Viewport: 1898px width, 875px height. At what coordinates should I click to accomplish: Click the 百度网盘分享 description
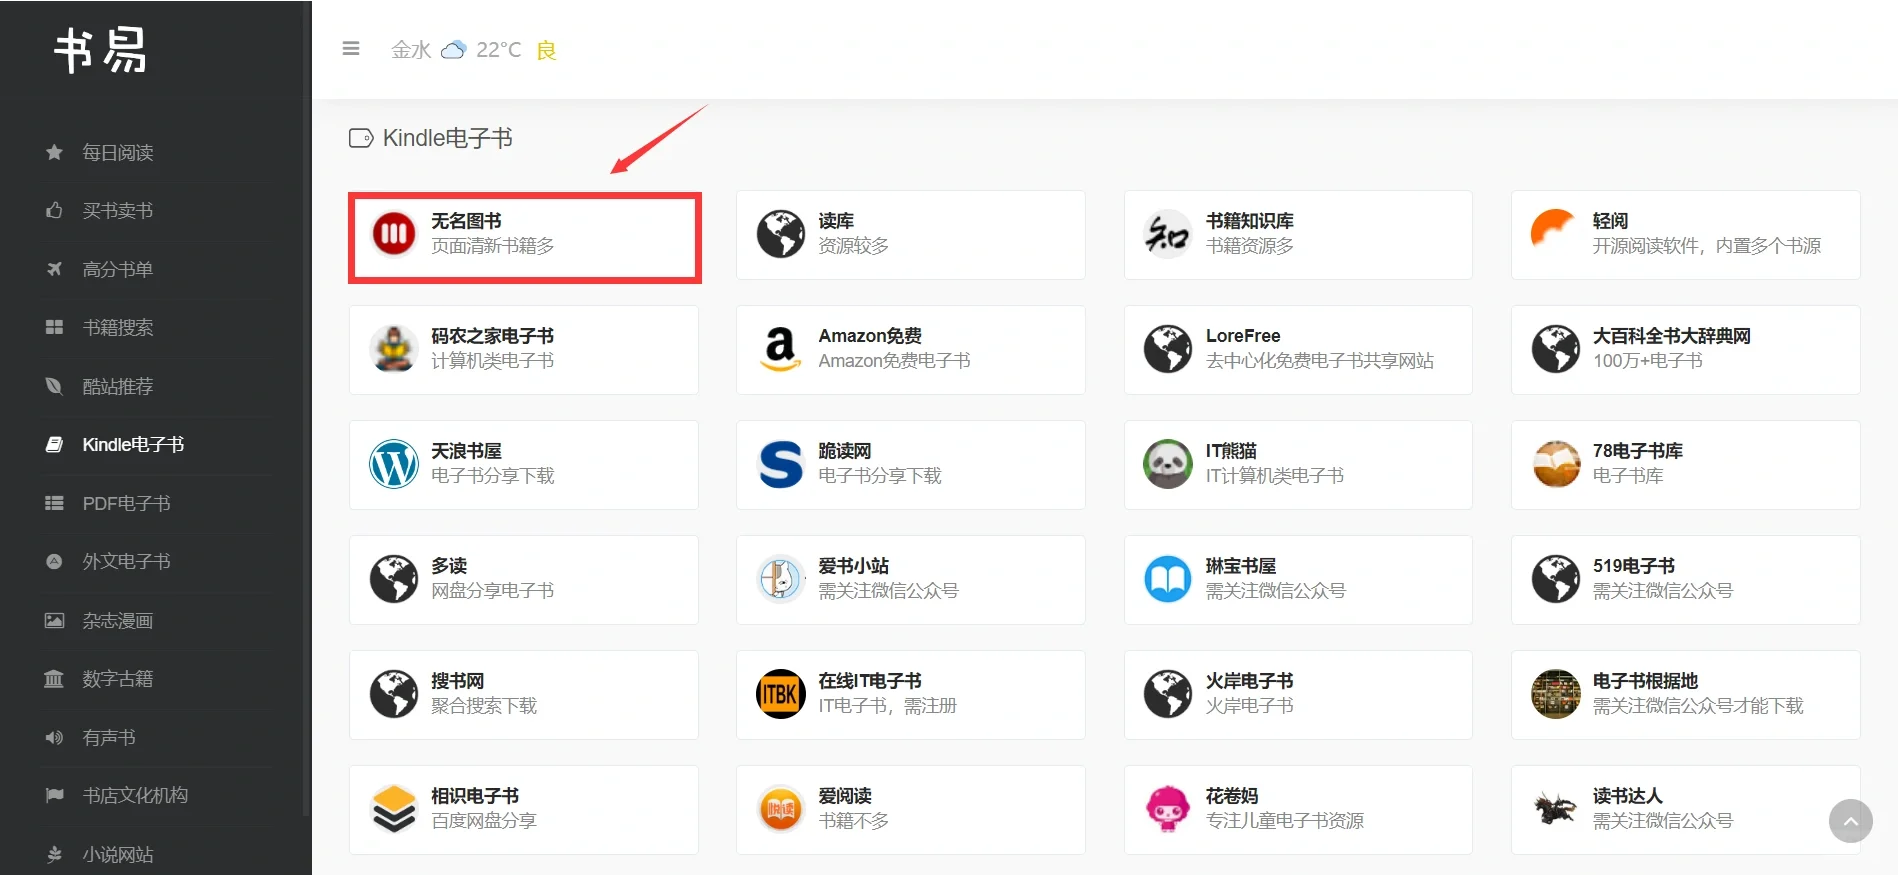484,821
